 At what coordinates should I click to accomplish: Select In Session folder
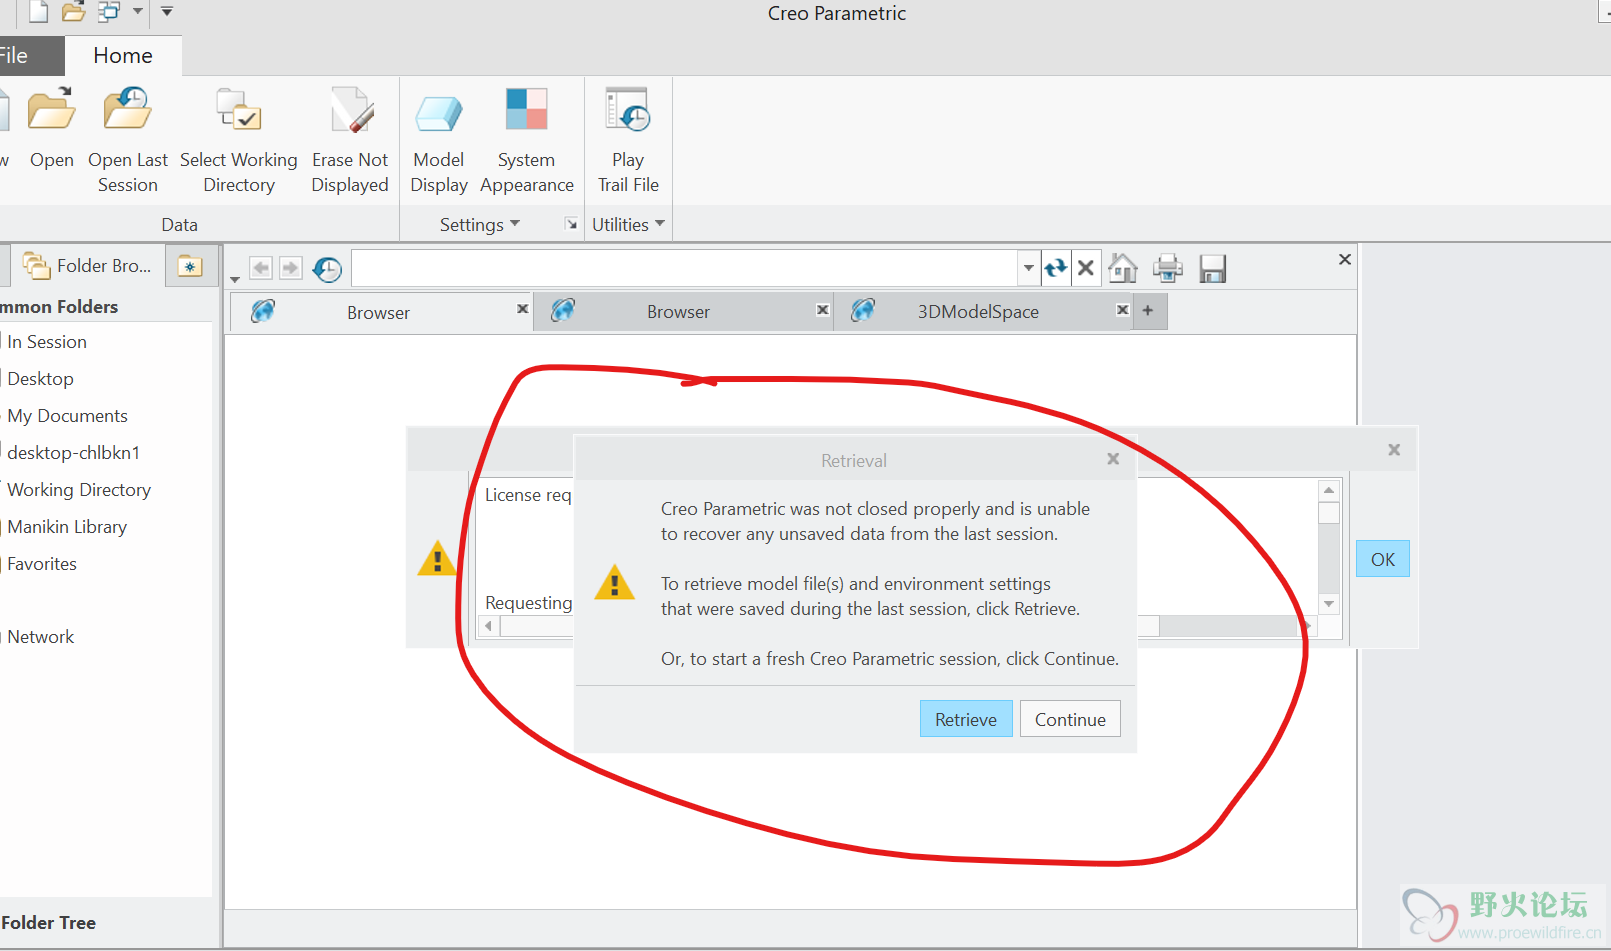pyautogui.click(x=47, y=342)
